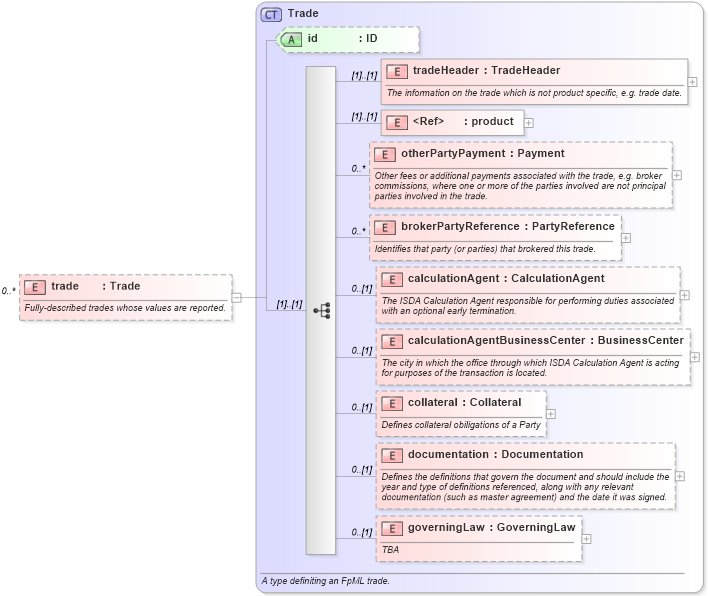The image size is (708, 596).
Task: Click the documentation description about master agreement
Action: coord(525,487)
